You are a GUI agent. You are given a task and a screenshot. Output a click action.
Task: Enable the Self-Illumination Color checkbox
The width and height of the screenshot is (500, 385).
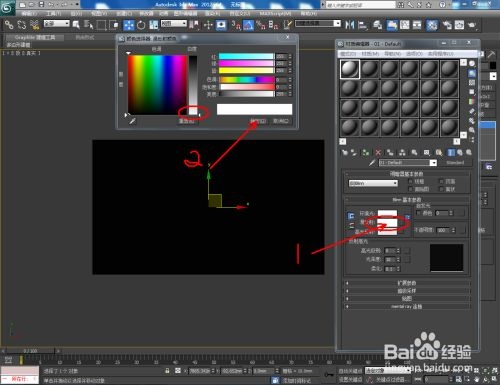click(419, 213)
